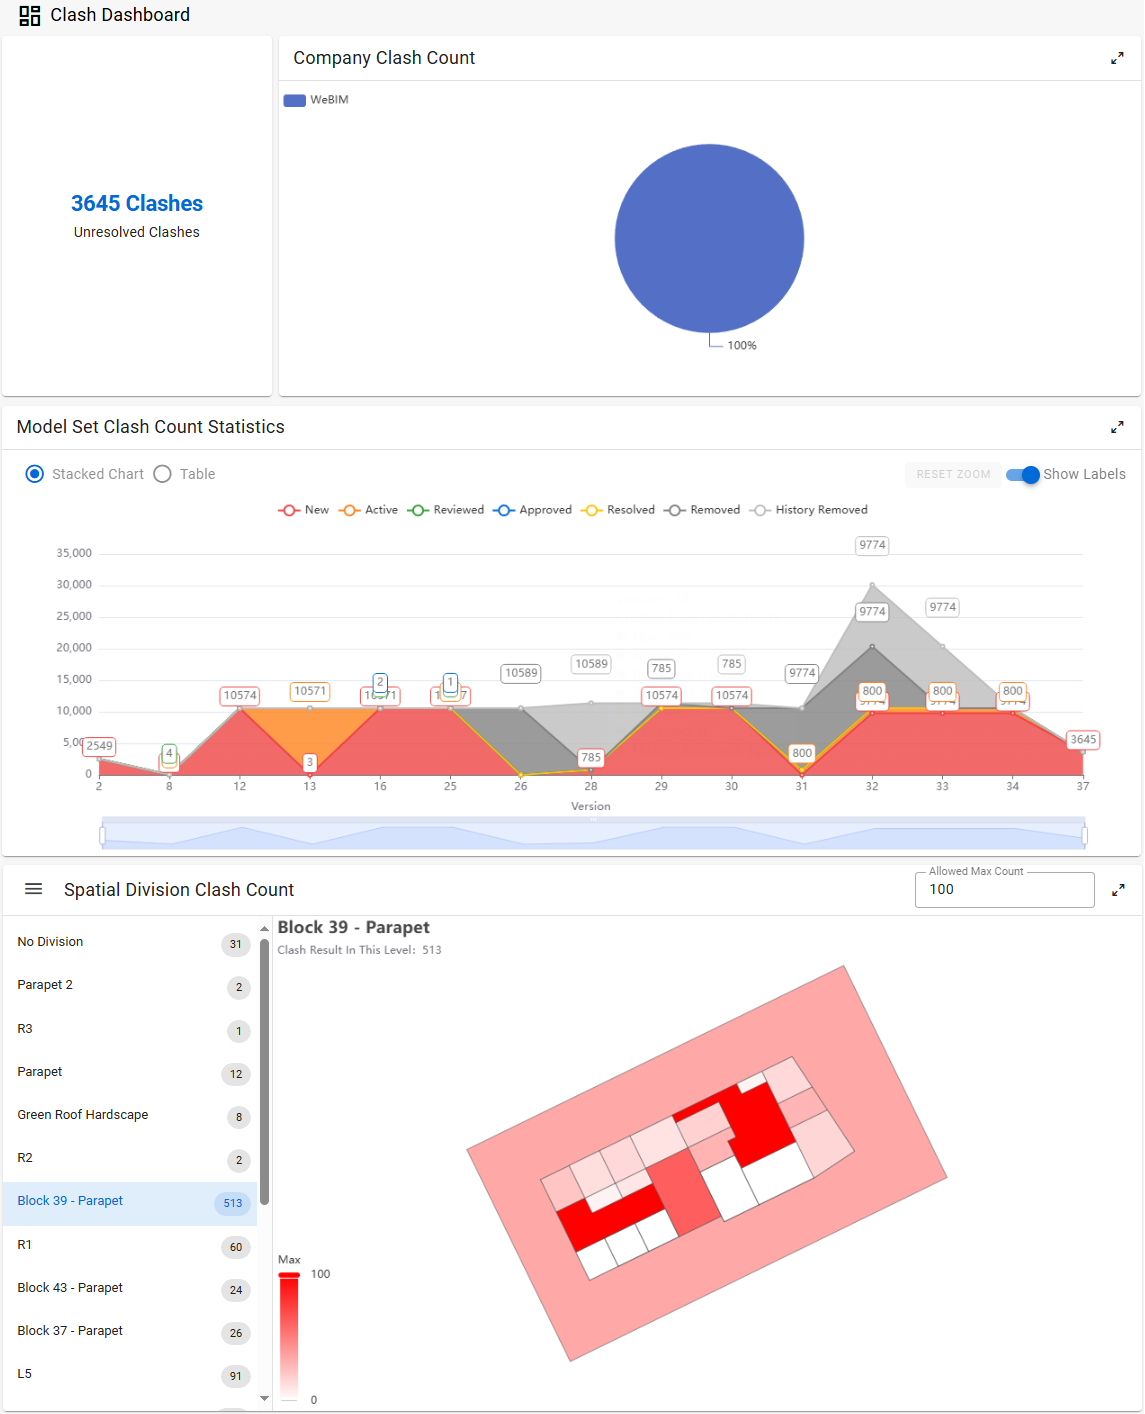Click the division list scrollbar thumb

(264, 1071)
